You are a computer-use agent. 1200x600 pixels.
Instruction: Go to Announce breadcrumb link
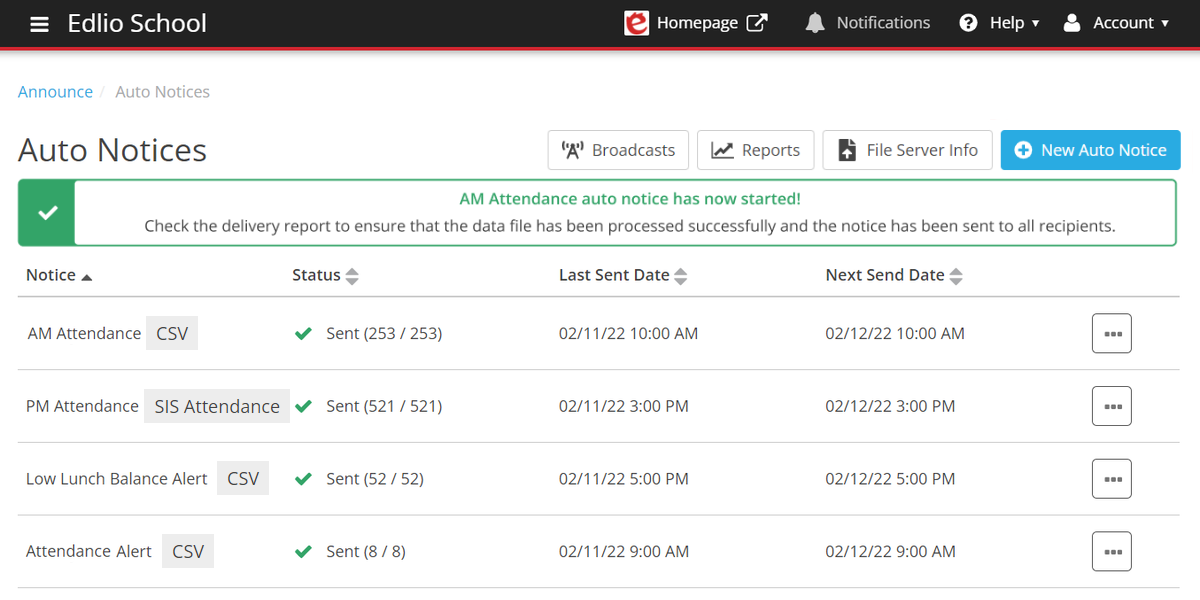pyautogui.click(x=55, y=92)
